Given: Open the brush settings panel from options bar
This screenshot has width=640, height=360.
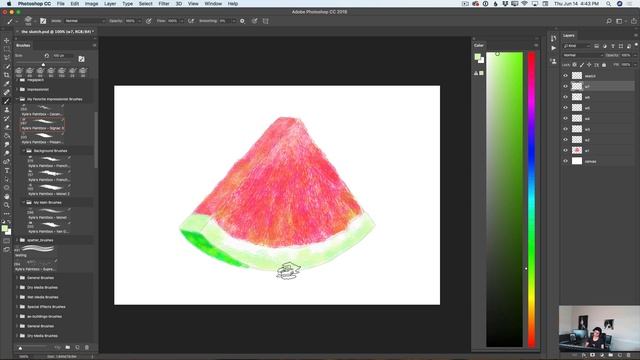Looking at the screenshot, I should tap(43, 21).
